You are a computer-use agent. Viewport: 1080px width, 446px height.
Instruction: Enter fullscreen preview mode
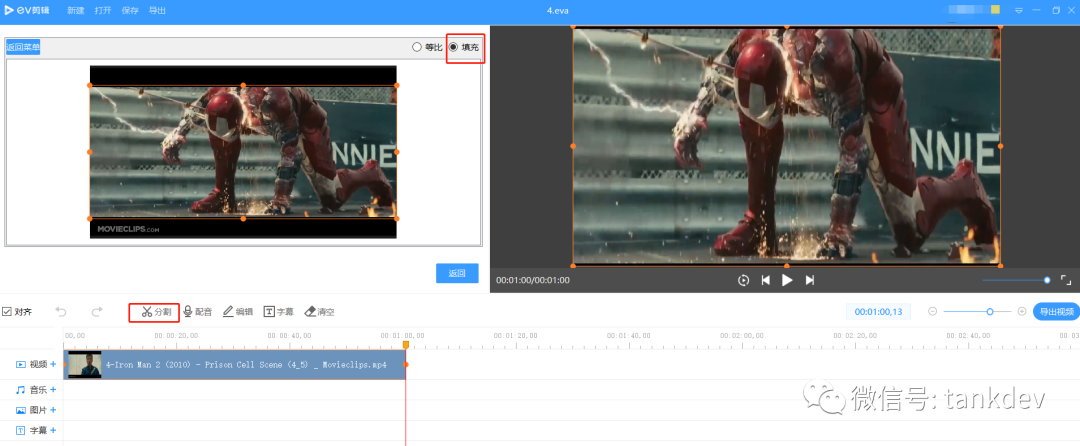pyautogui.click(x=1066, y=280)
